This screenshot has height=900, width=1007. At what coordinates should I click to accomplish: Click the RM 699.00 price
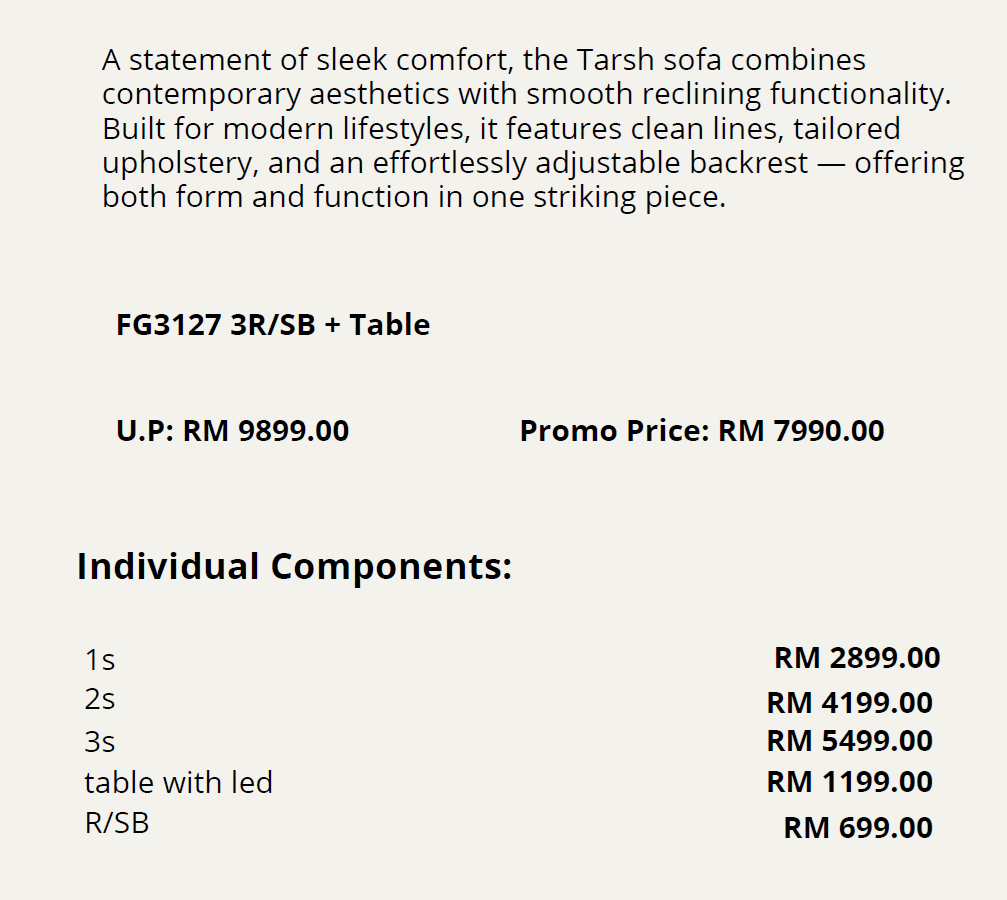click(x=858, y=828)
